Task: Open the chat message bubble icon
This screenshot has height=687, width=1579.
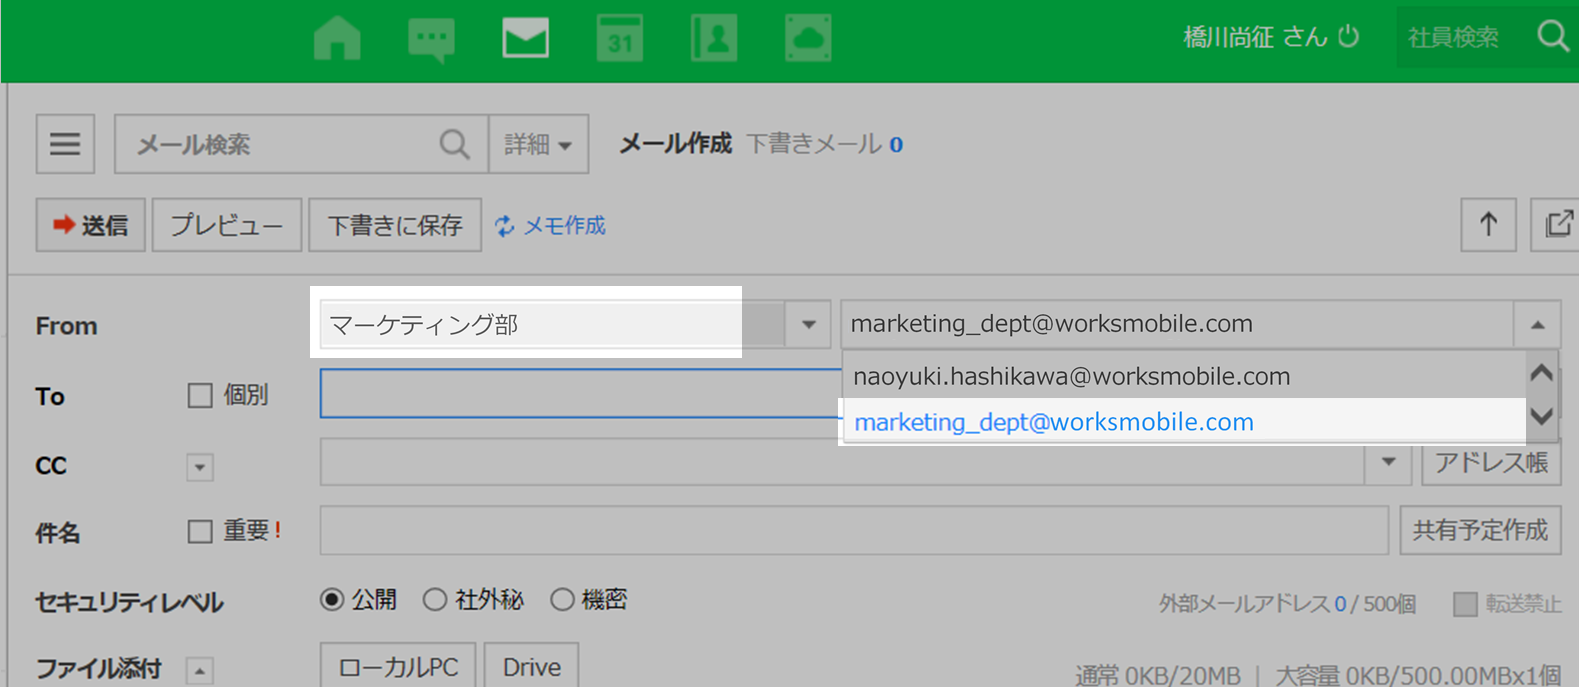Action: pyautogui.click(x=431, y=40)
